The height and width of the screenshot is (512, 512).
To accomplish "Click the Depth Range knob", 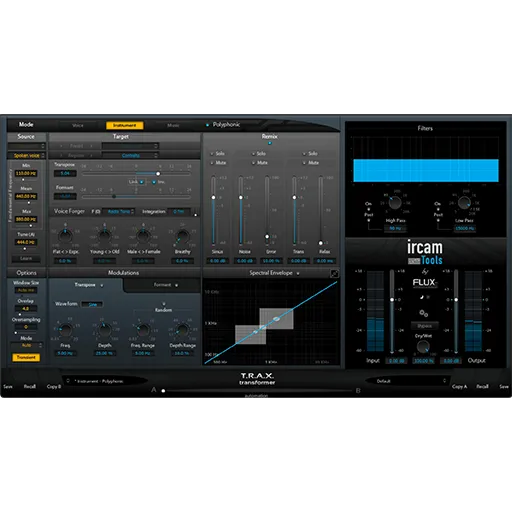I will 183,330.
